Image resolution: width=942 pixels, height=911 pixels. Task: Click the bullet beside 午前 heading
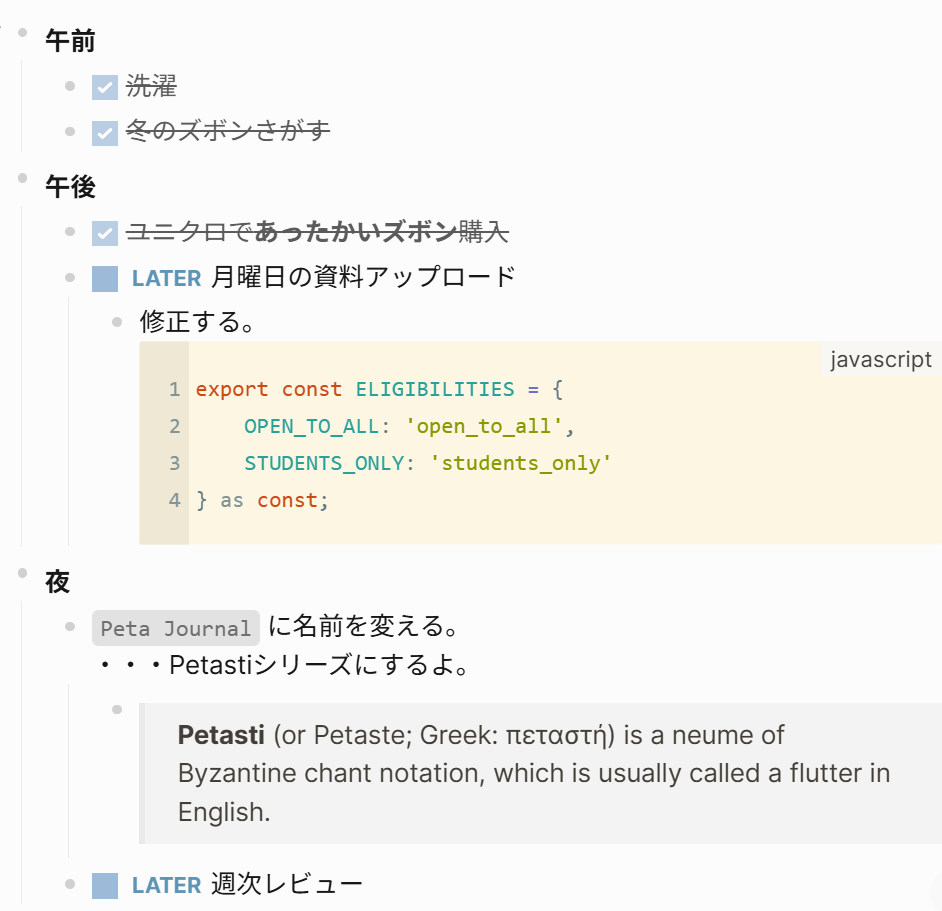pos(23,32)
